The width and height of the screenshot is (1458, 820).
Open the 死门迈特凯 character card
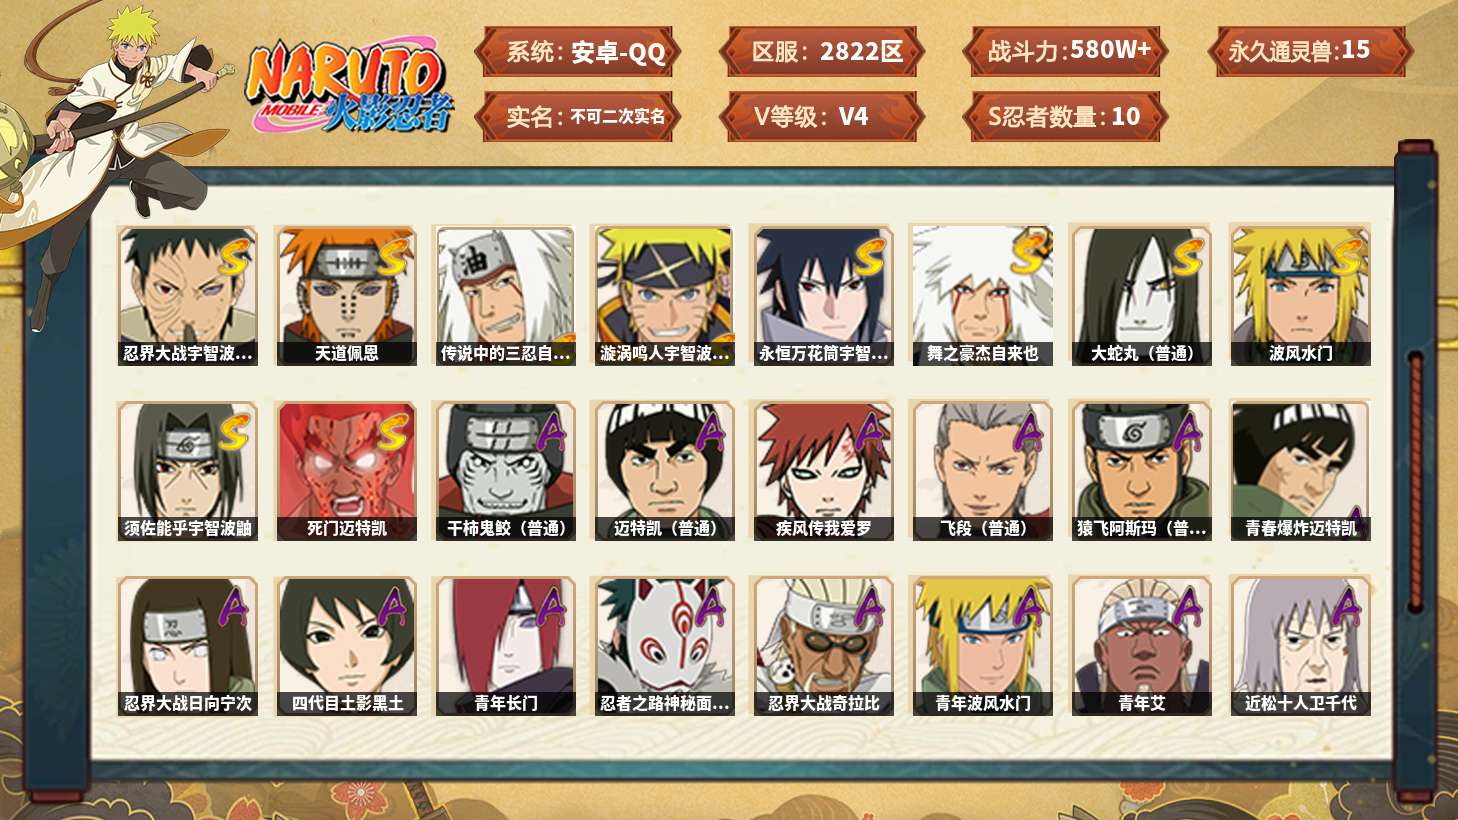[346, 471]
